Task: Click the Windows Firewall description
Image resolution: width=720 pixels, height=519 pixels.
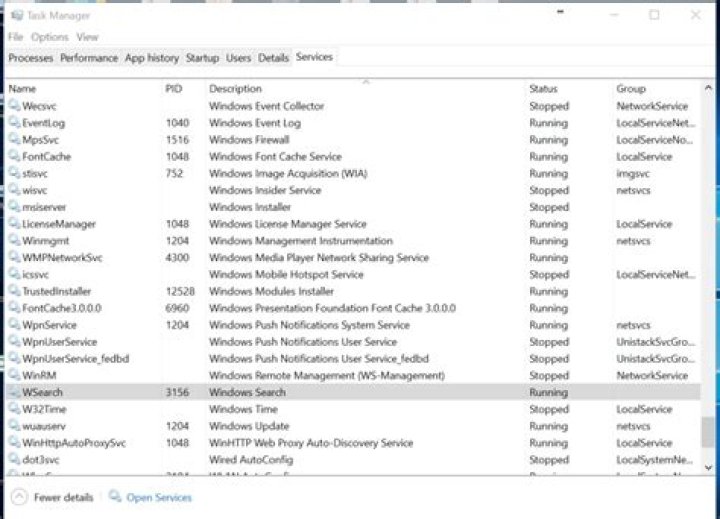Action: click(249, 140)
